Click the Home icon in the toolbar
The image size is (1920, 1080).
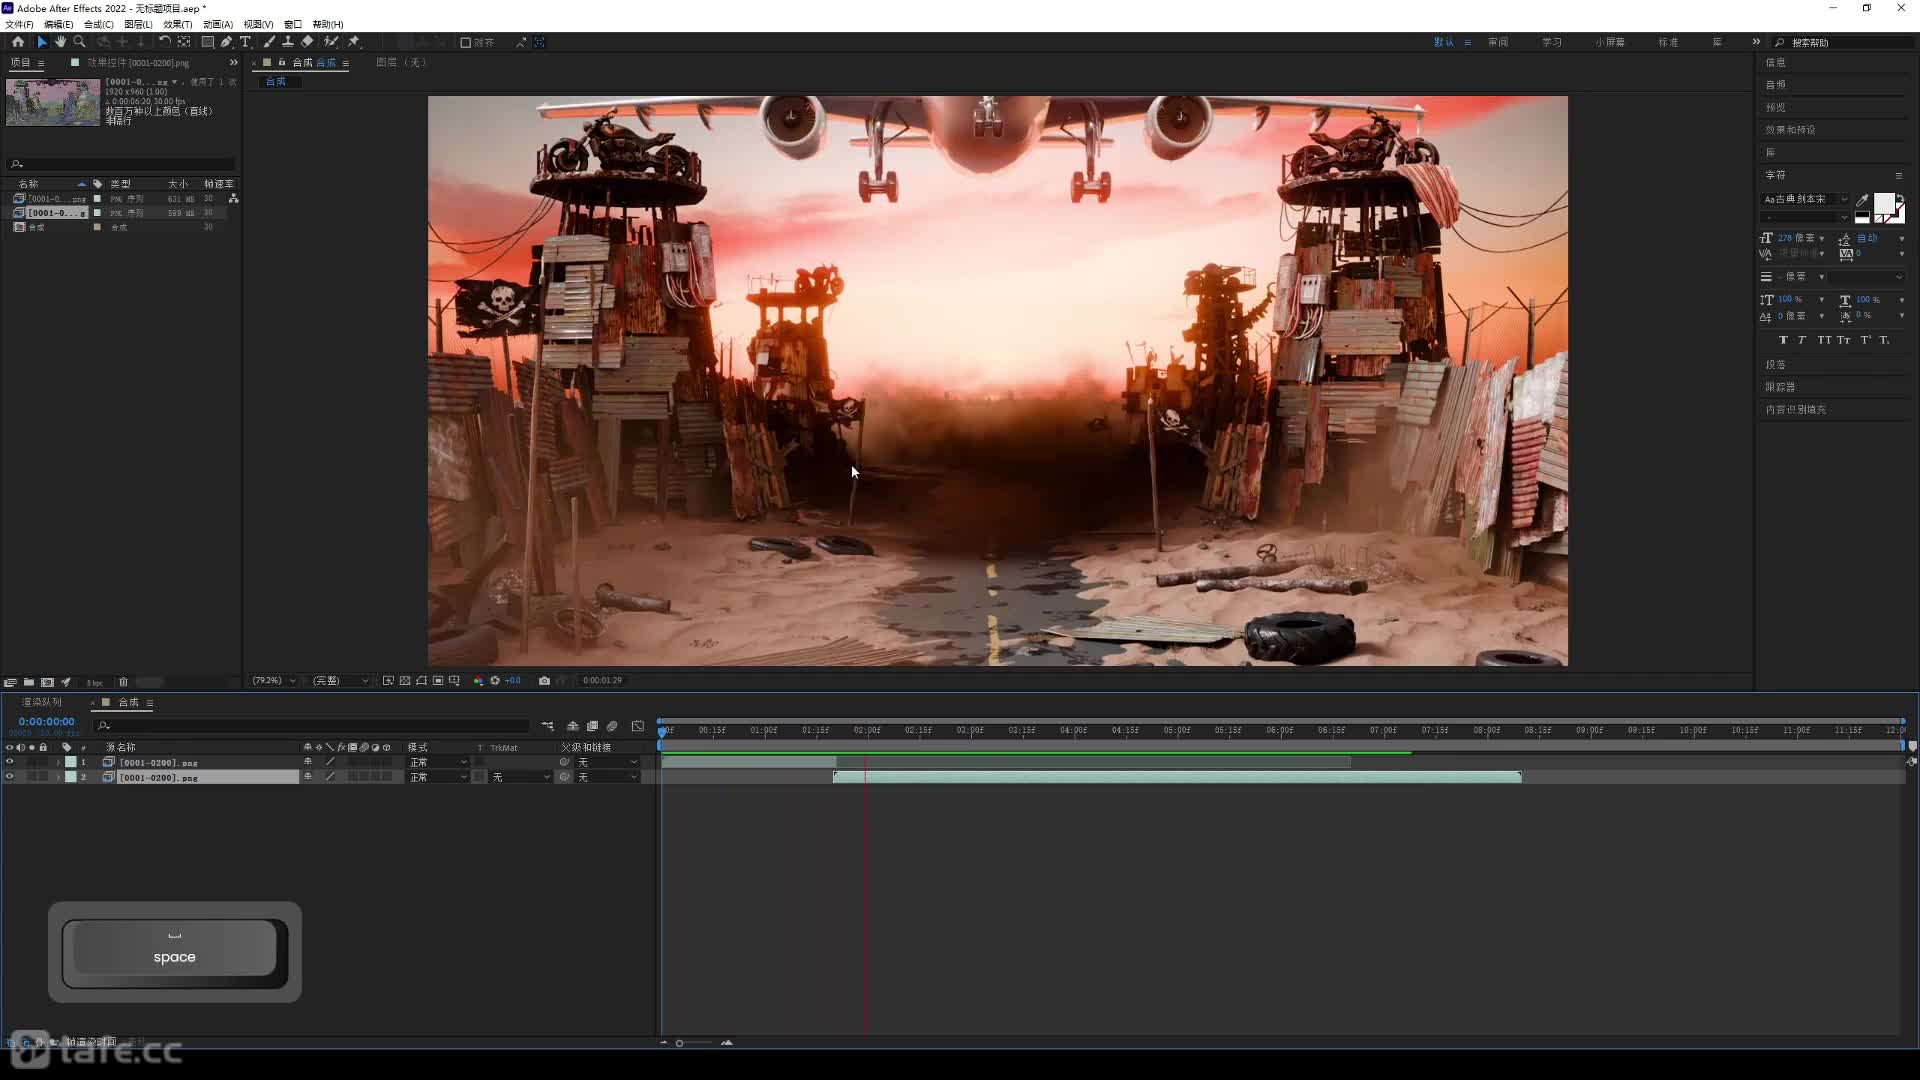(18, 42)
